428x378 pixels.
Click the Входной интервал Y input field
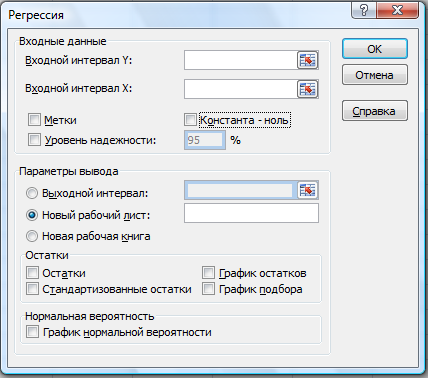pos(240,60)
